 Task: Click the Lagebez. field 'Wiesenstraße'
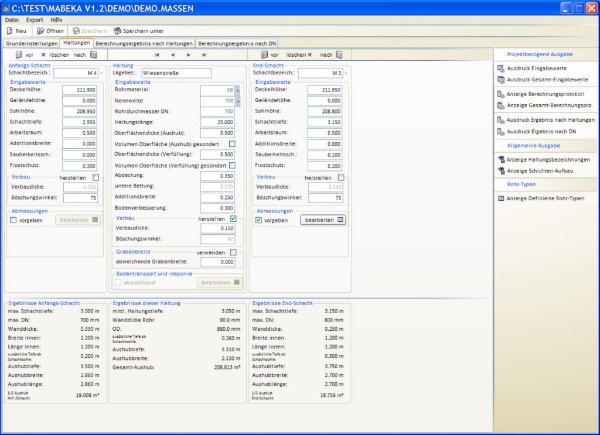pyautogui.click(x=176, y=73)
